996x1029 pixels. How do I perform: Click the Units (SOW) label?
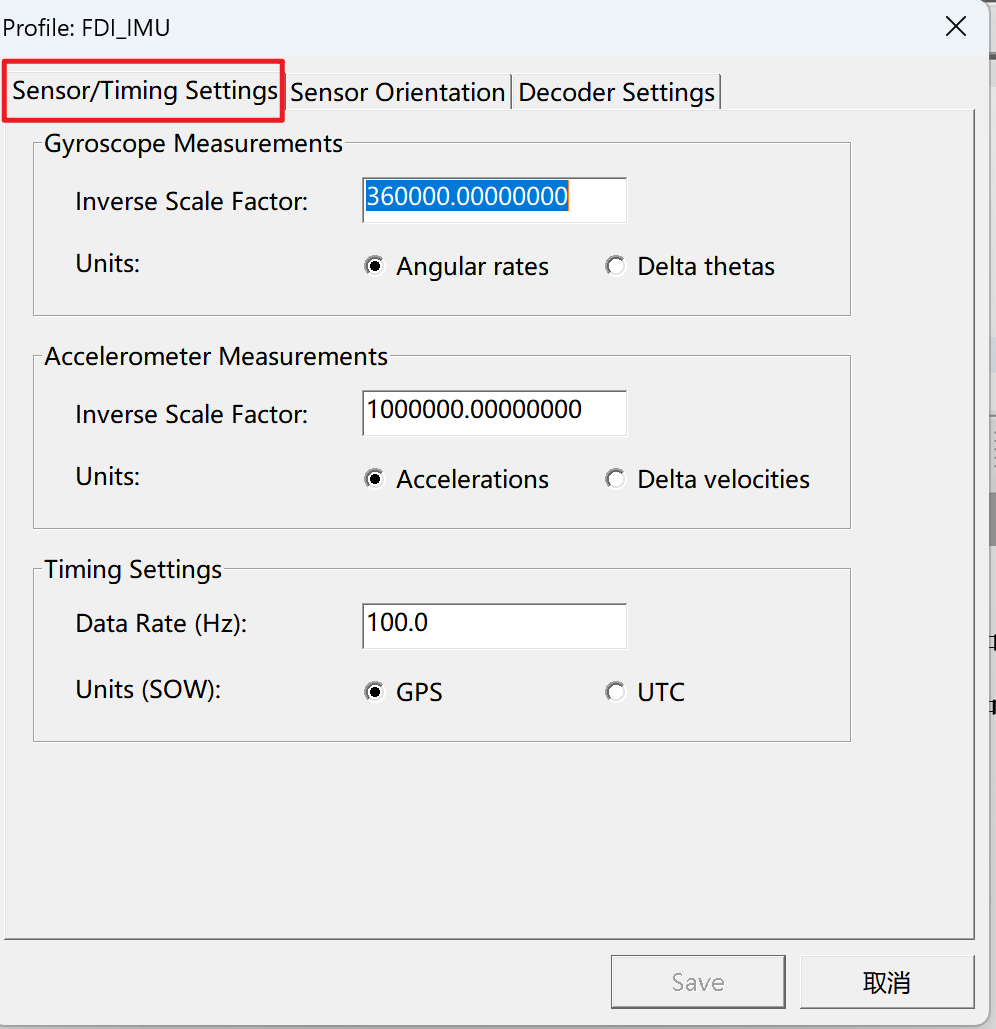(148, 690)
